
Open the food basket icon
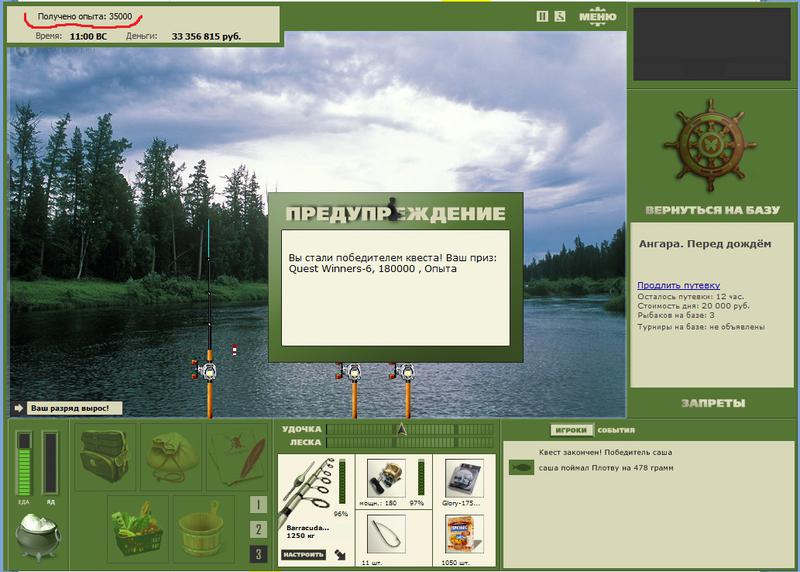pos(138,529)
